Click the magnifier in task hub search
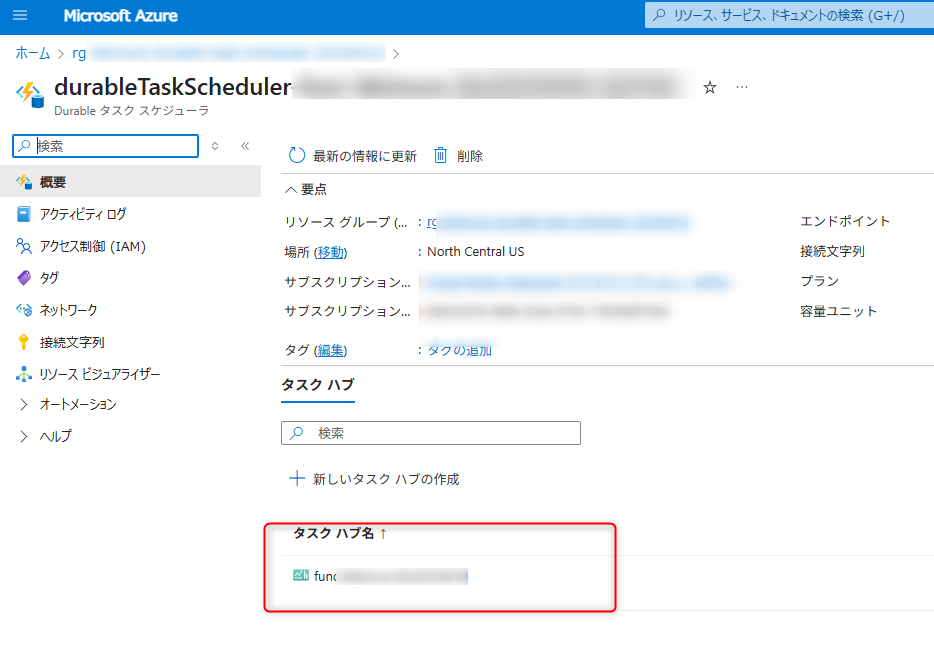Screen dimensions: 934x650 tap(297, 433)
